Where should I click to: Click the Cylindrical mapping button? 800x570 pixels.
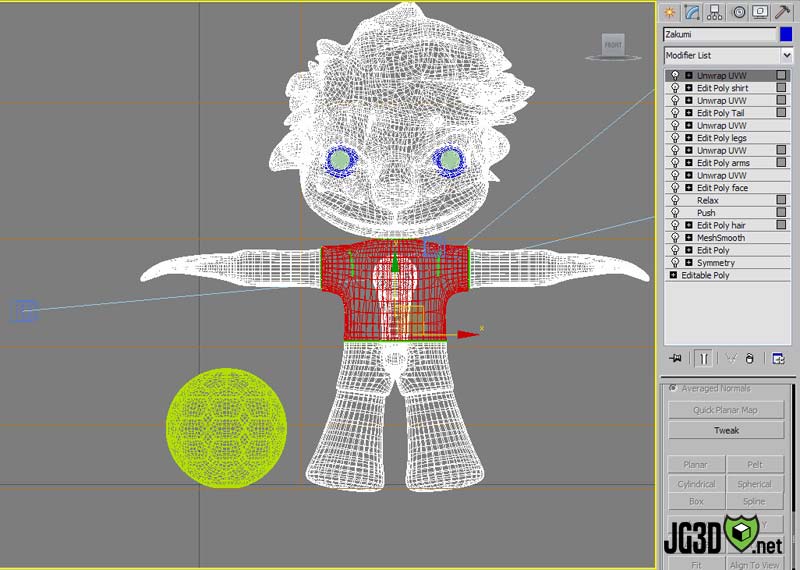[696, 484]
